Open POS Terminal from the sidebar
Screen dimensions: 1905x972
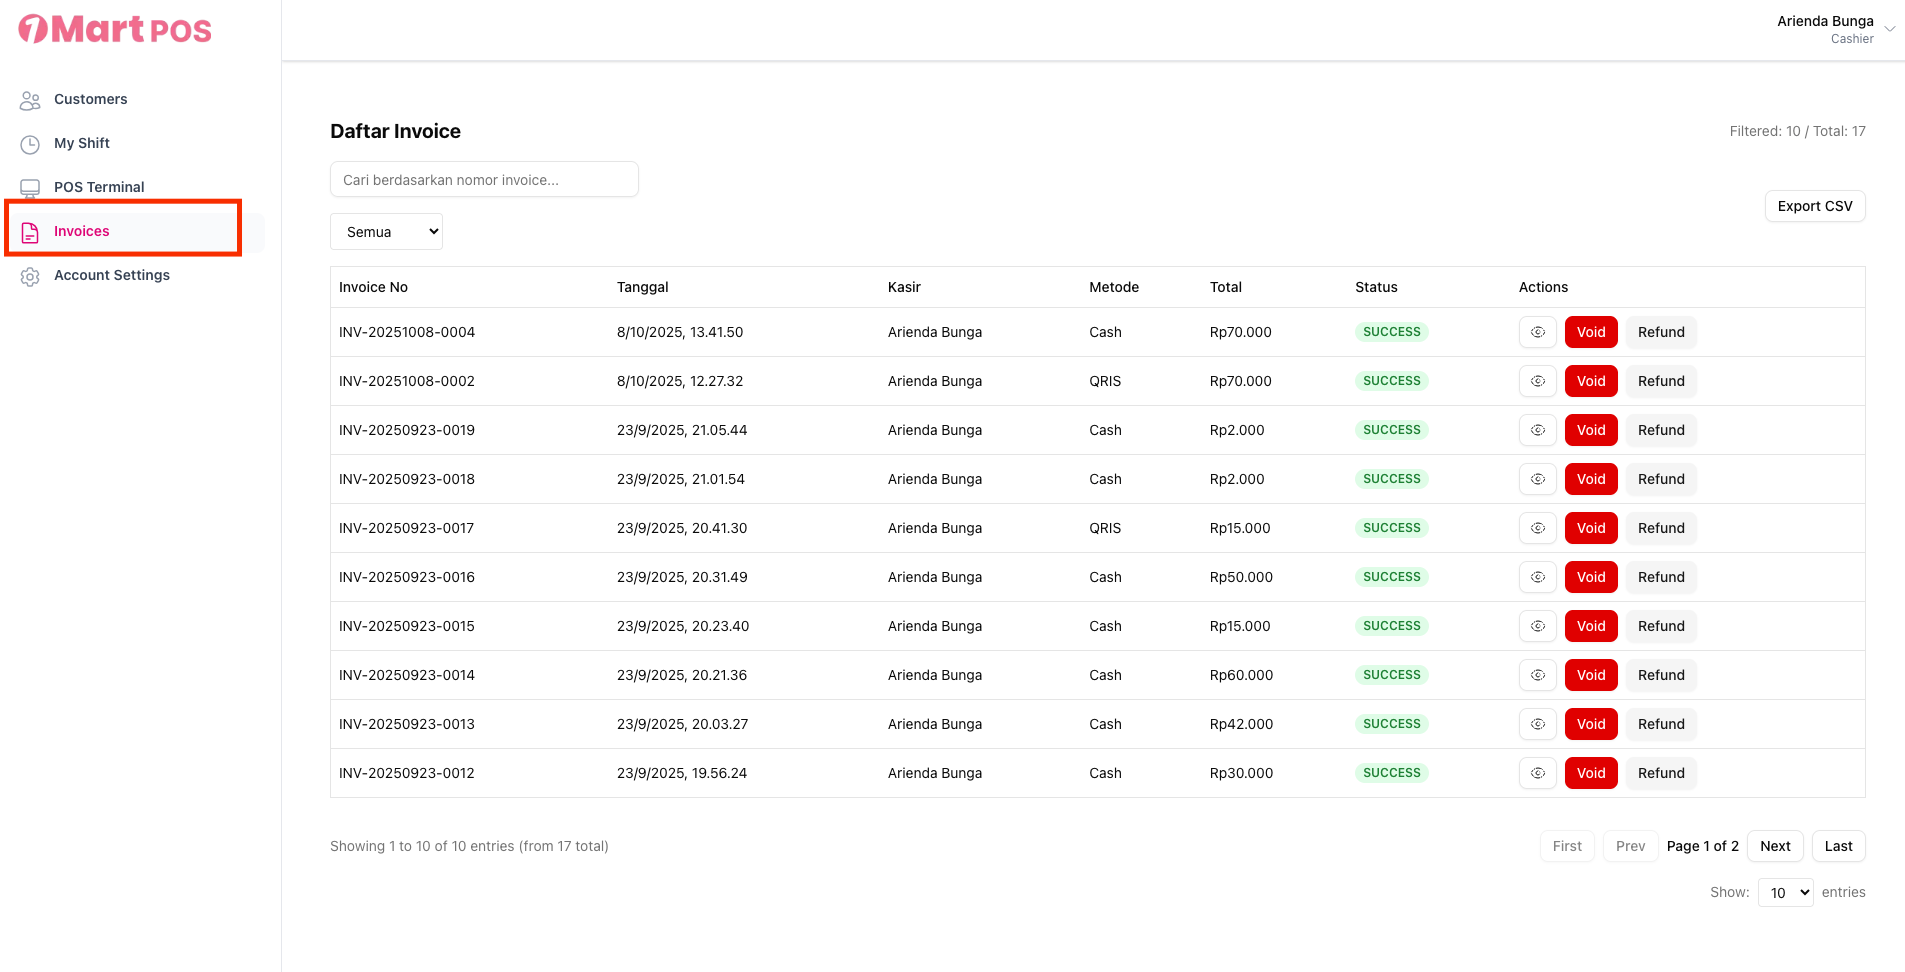(99, 187)
